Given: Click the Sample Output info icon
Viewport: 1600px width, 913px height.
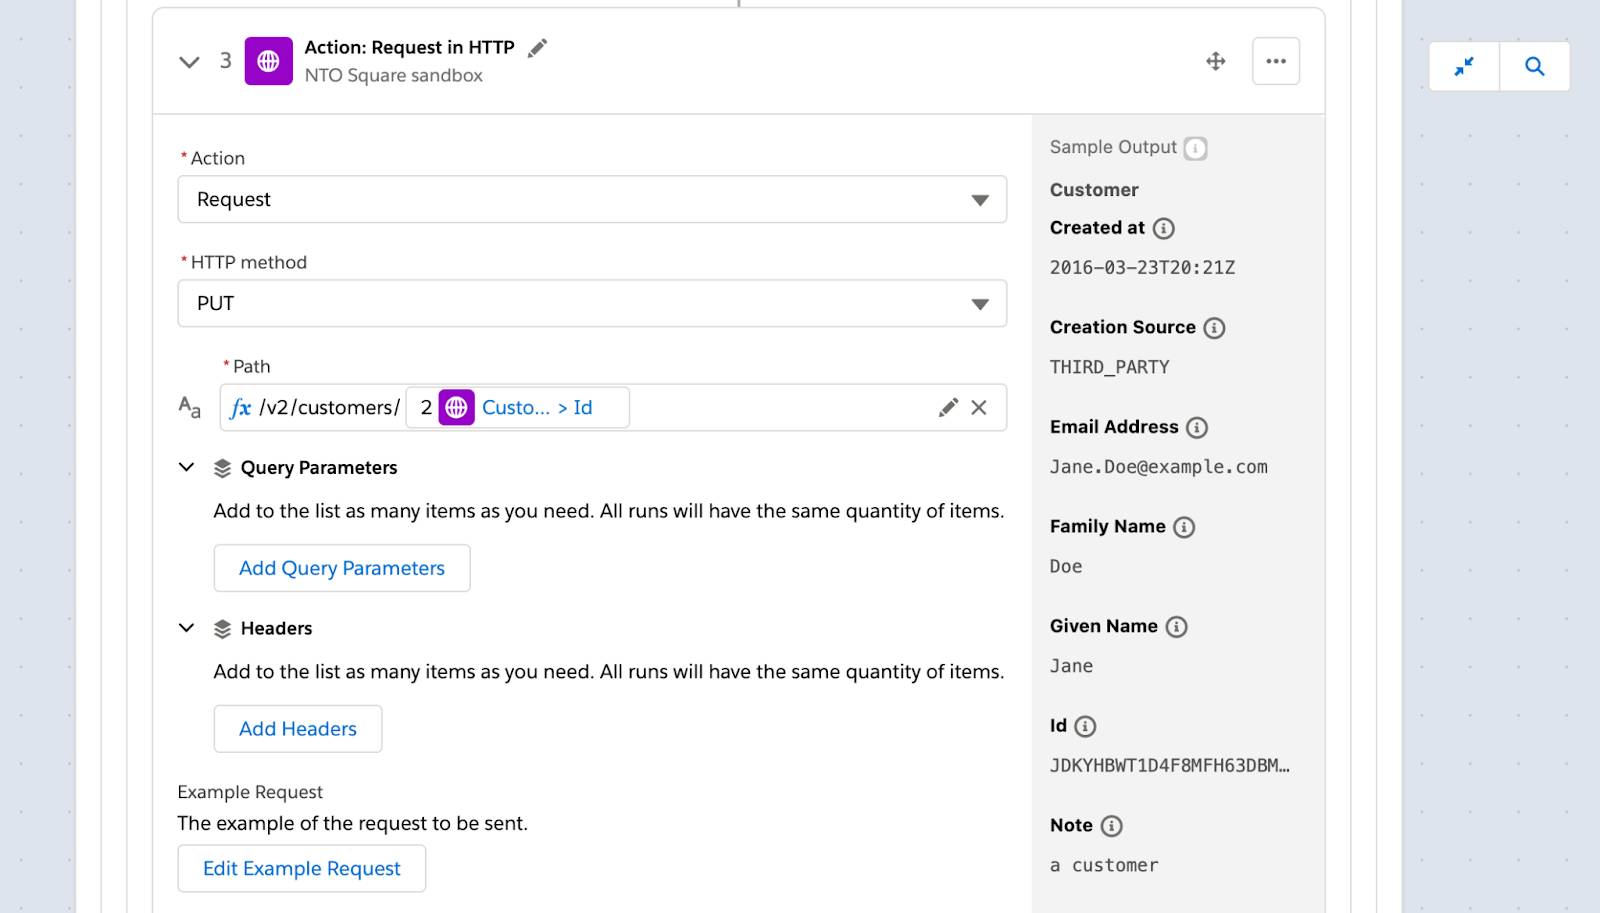Looking at the screenshot, I should [1196, 148].
